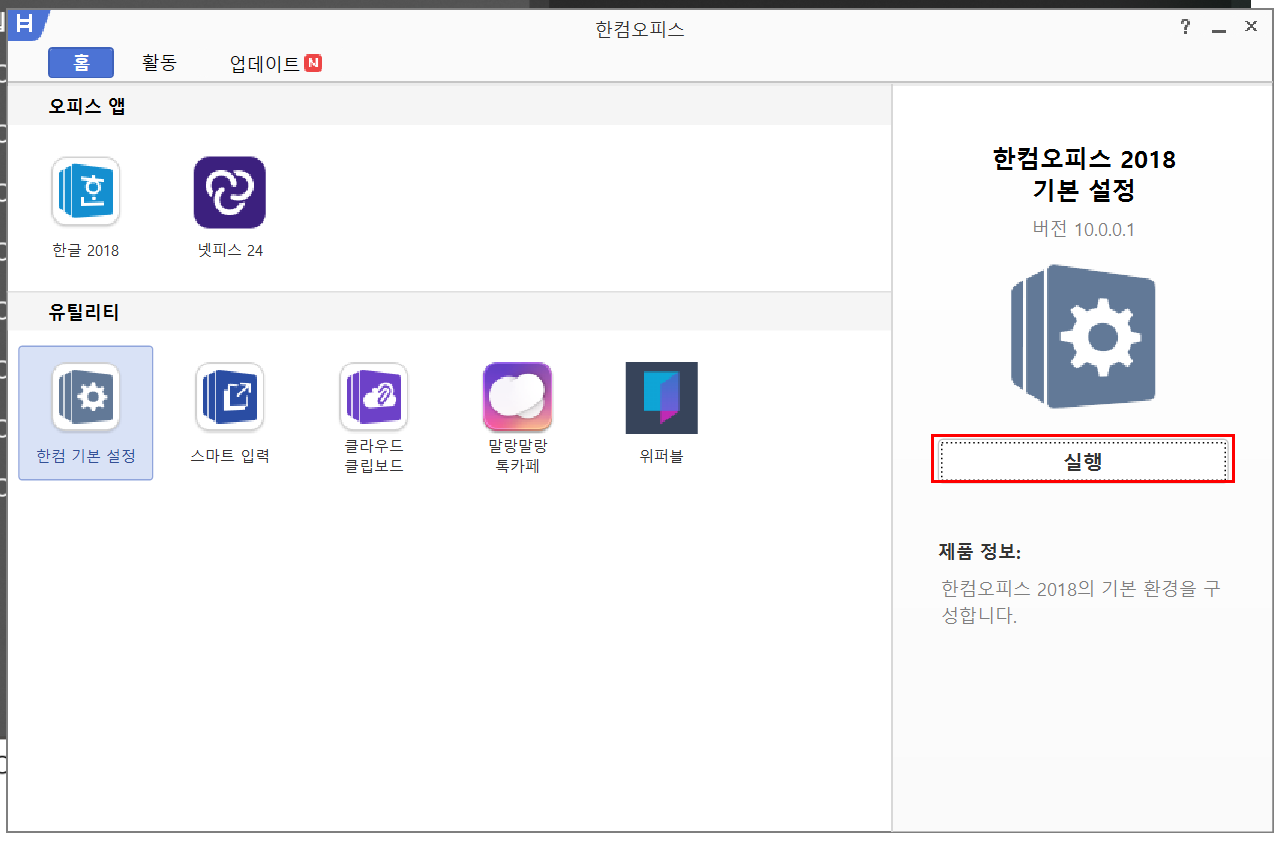Click the 버전 10.0.0.1 text
The width and height of the screenshot is (1278, 842).
(x=1084, y=229)
